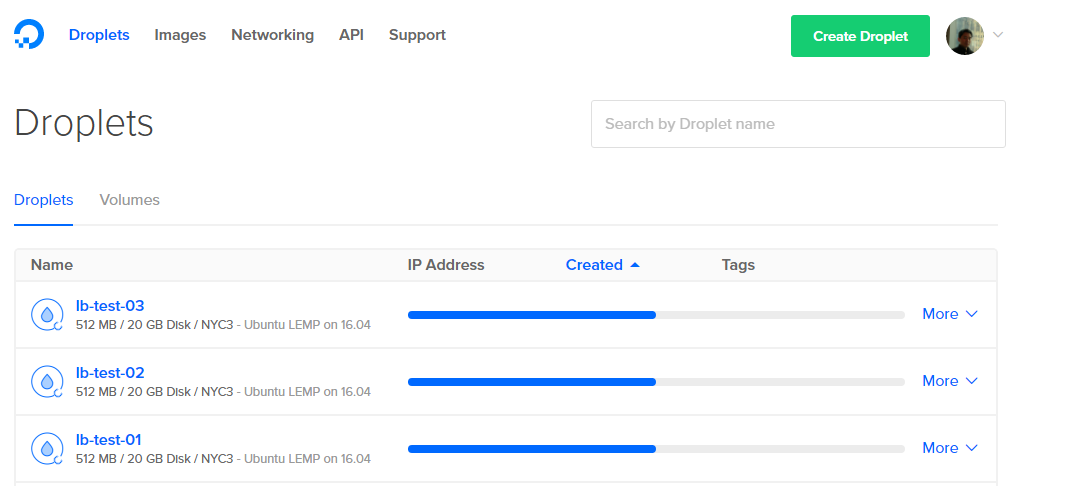Open API in the top navigation

tap(351, 35)
